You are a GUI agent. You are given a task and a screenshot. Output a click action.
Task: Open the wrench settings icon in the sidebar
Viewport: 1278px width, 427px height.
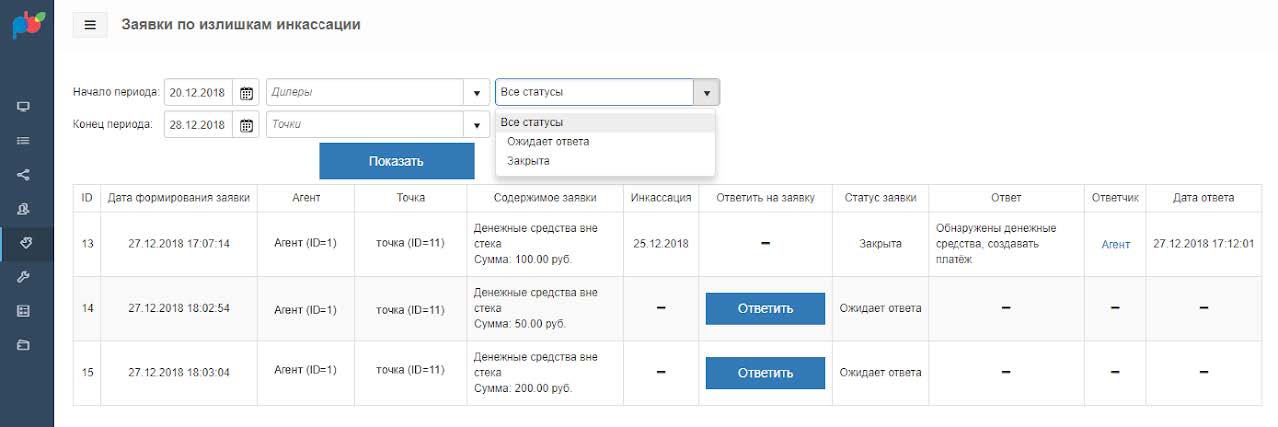24,277
